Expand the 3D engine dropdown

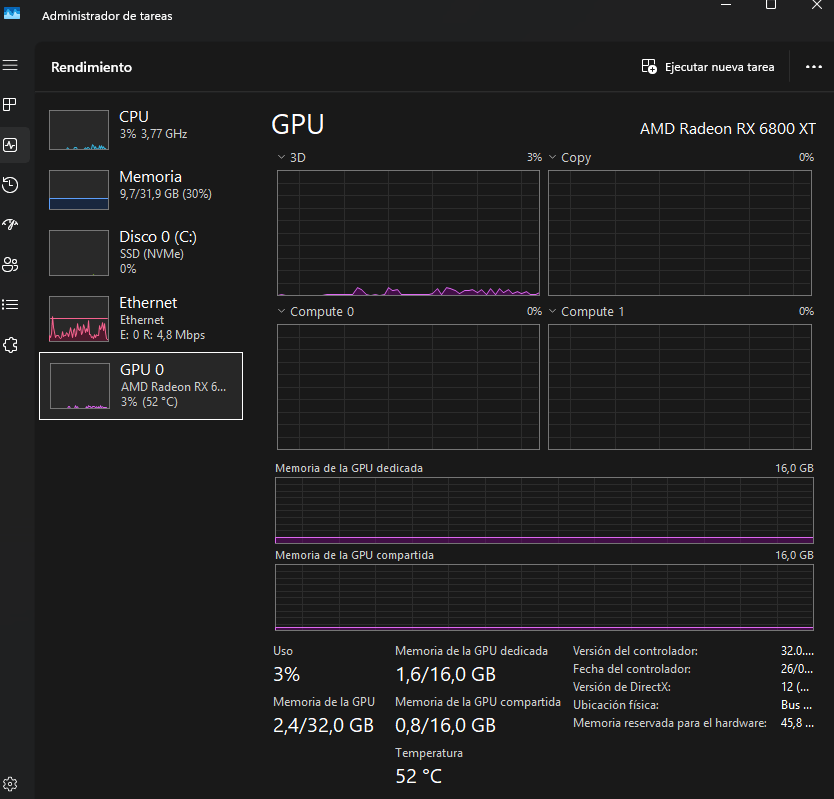pyautogui.click(x=291, y=157)
